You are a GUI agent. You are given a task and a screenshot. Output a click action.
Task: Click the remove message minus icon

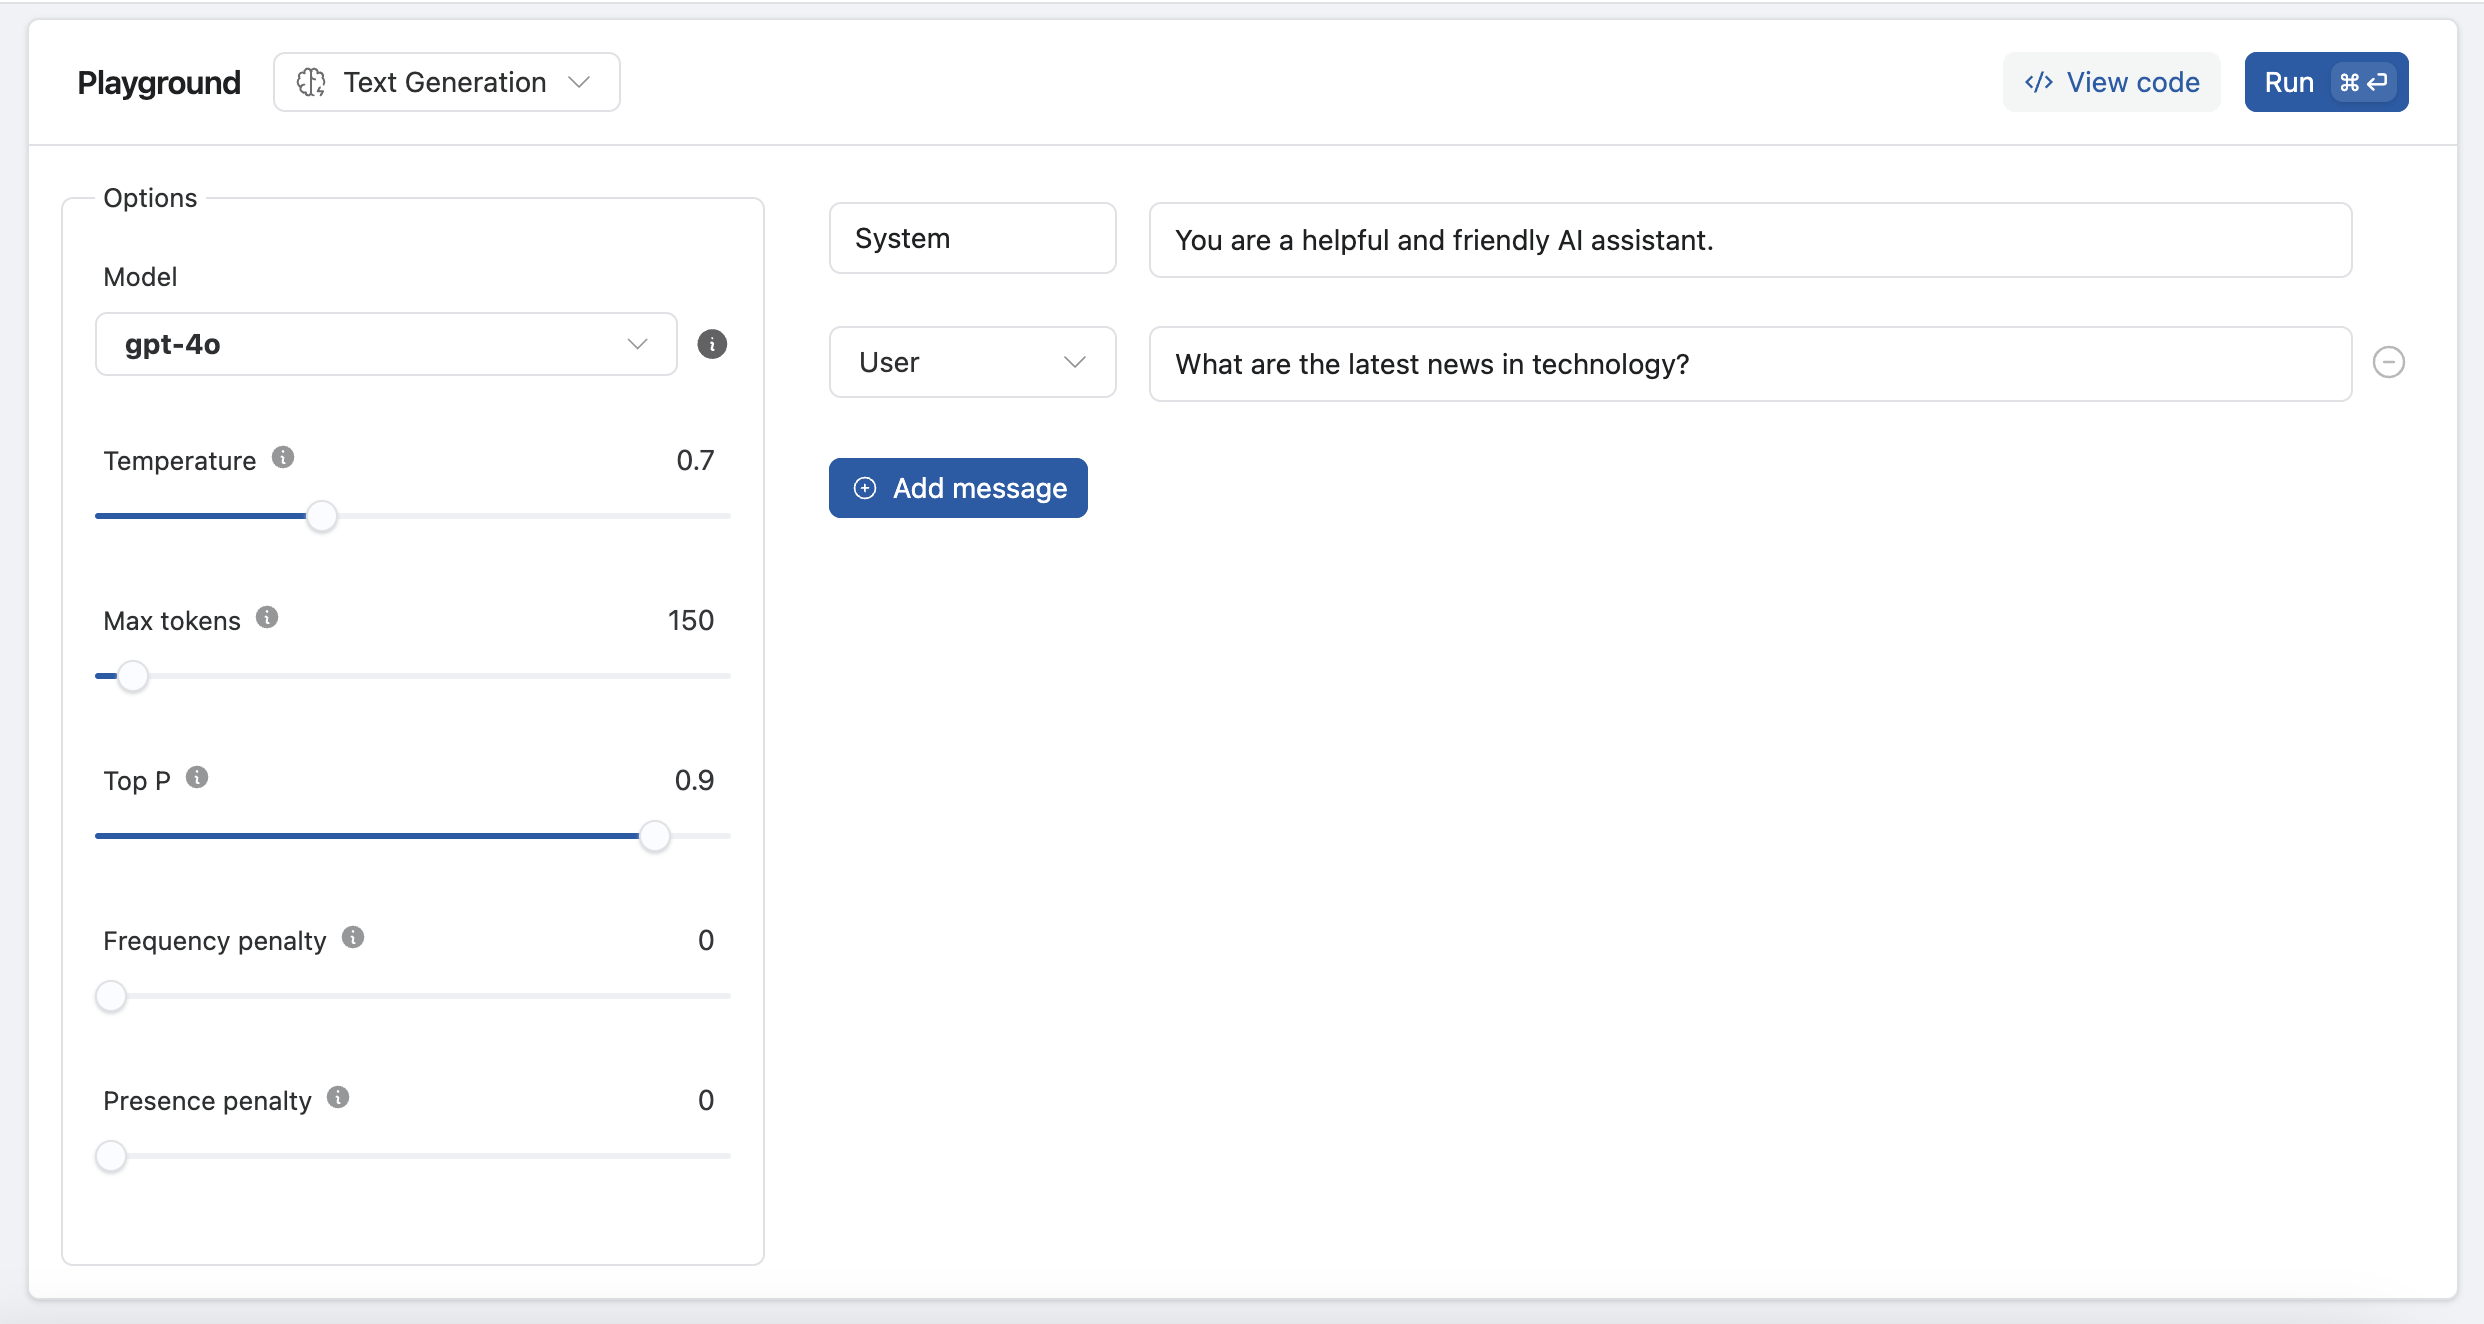click(2392, 363)
